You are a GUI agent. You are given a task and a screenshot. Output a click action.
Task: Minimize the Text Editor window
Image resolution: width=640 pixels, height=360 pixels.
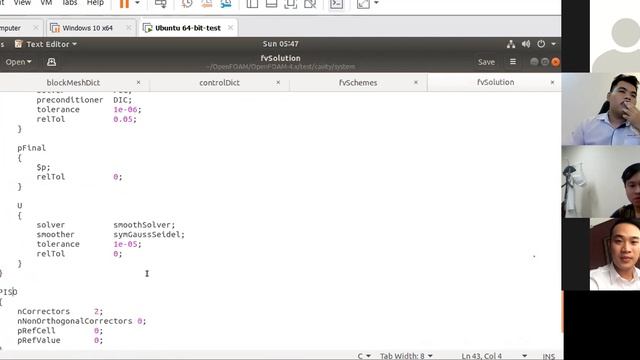tap(534, 62)
